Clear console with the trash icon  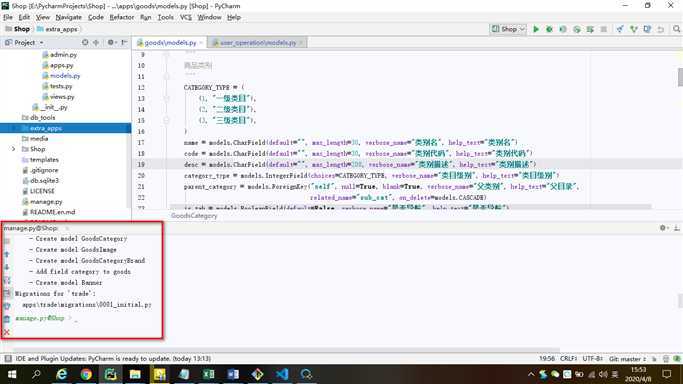coord(7,319)
